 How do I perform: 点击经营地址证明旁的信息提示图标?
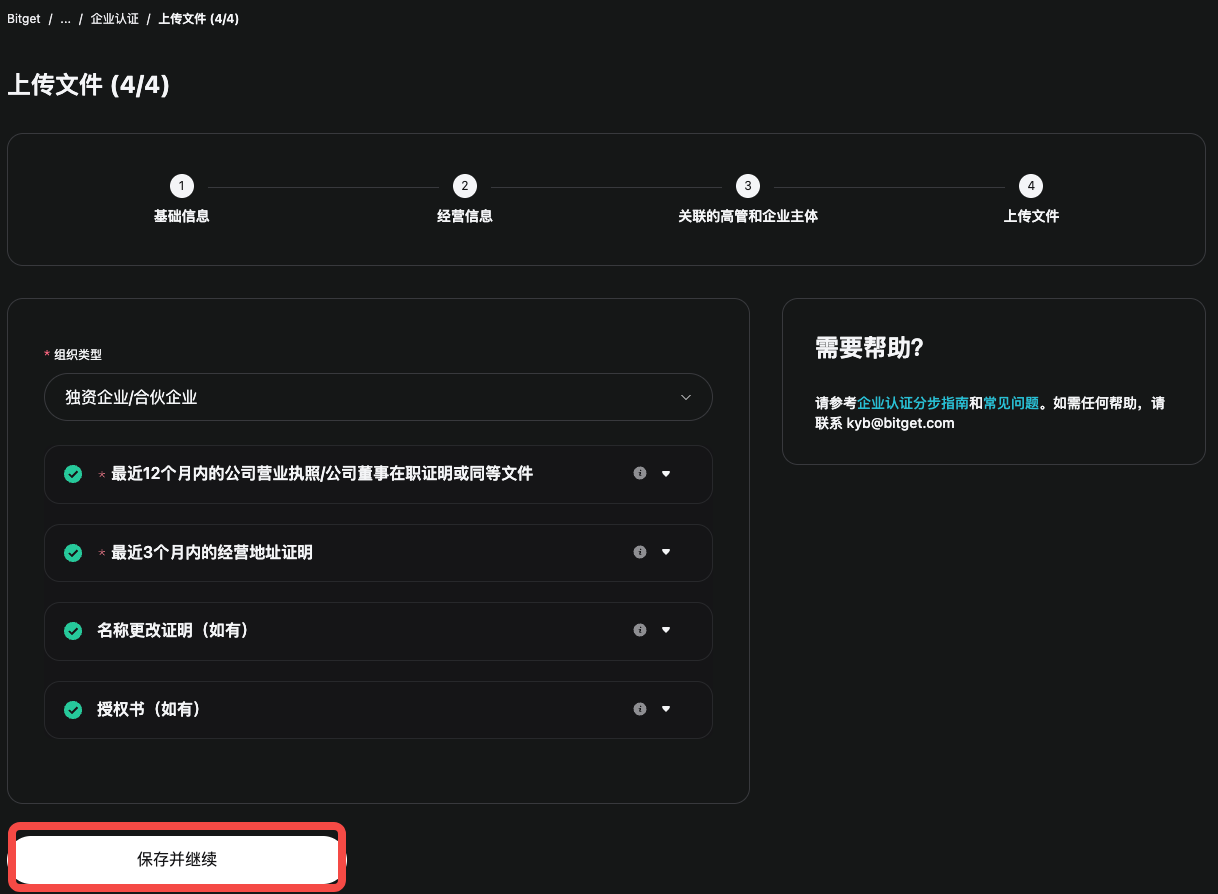point(640,552)
